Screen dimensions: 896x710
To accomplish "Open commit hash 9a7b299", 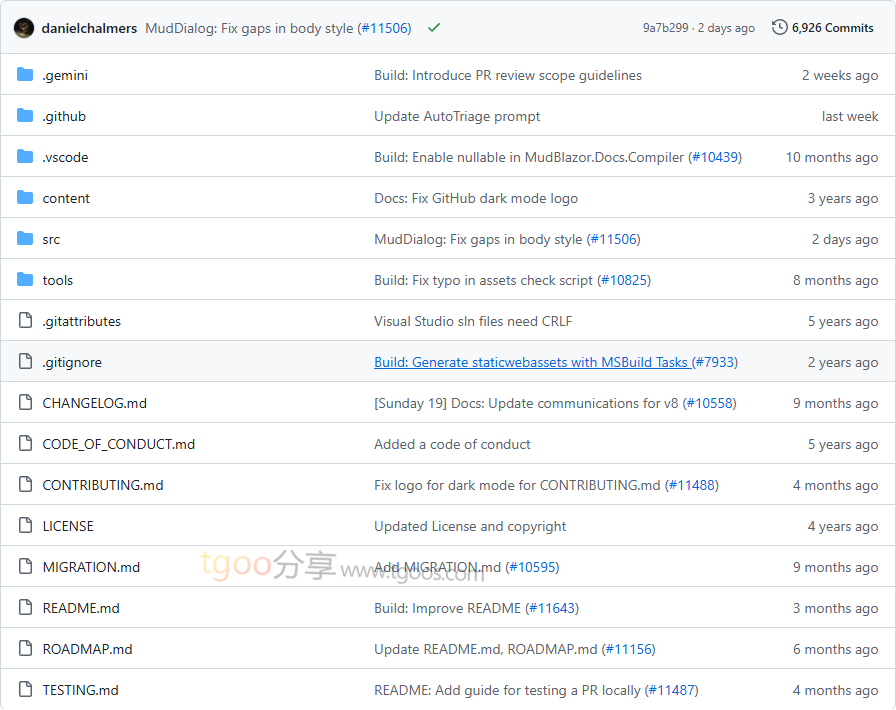I will [665, 28].
